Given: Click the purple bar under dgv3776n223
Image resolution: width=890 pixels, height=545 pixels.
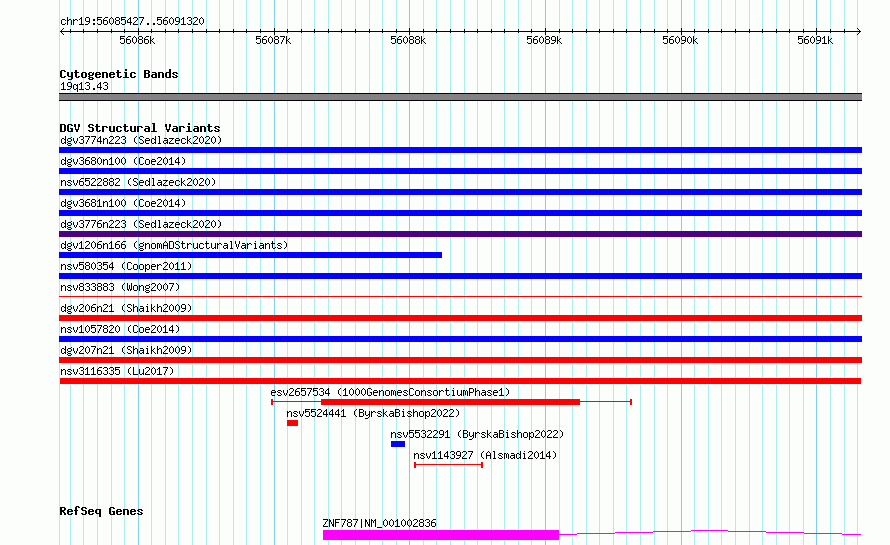Looking at the screenshot, I should pos(460,234).
